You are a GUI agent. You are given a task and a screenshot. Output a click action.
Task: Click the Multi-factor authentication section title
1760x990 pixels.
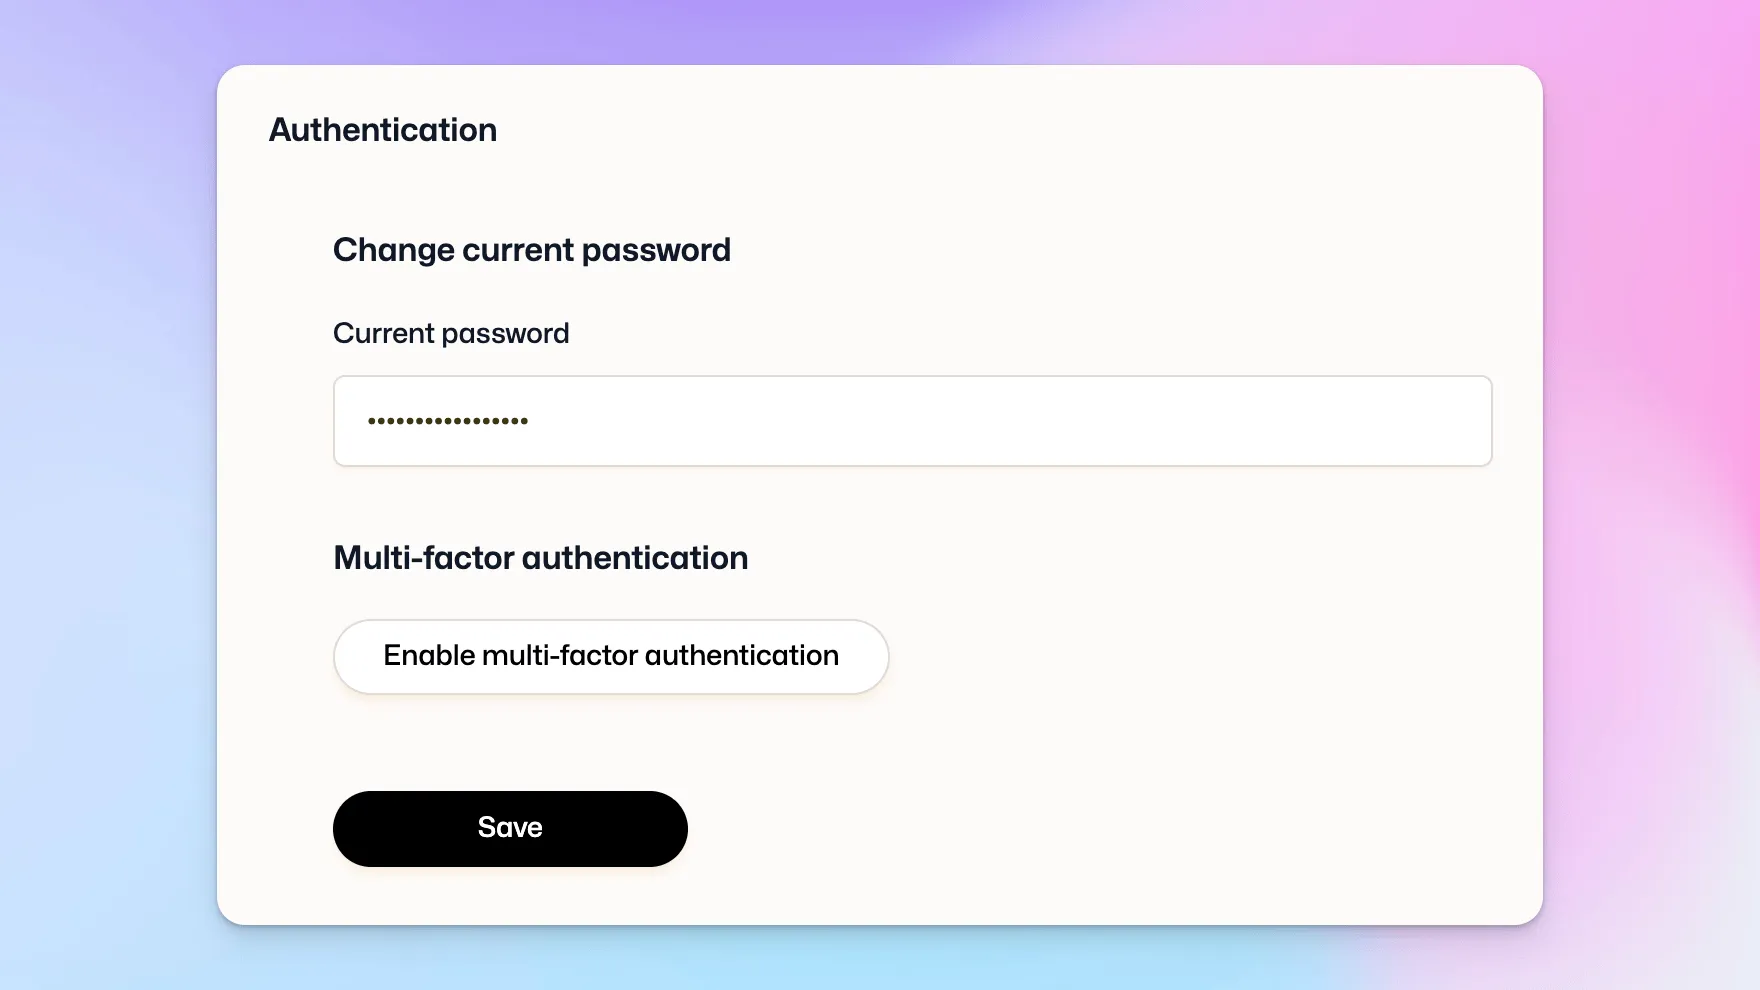coord(540,558)
